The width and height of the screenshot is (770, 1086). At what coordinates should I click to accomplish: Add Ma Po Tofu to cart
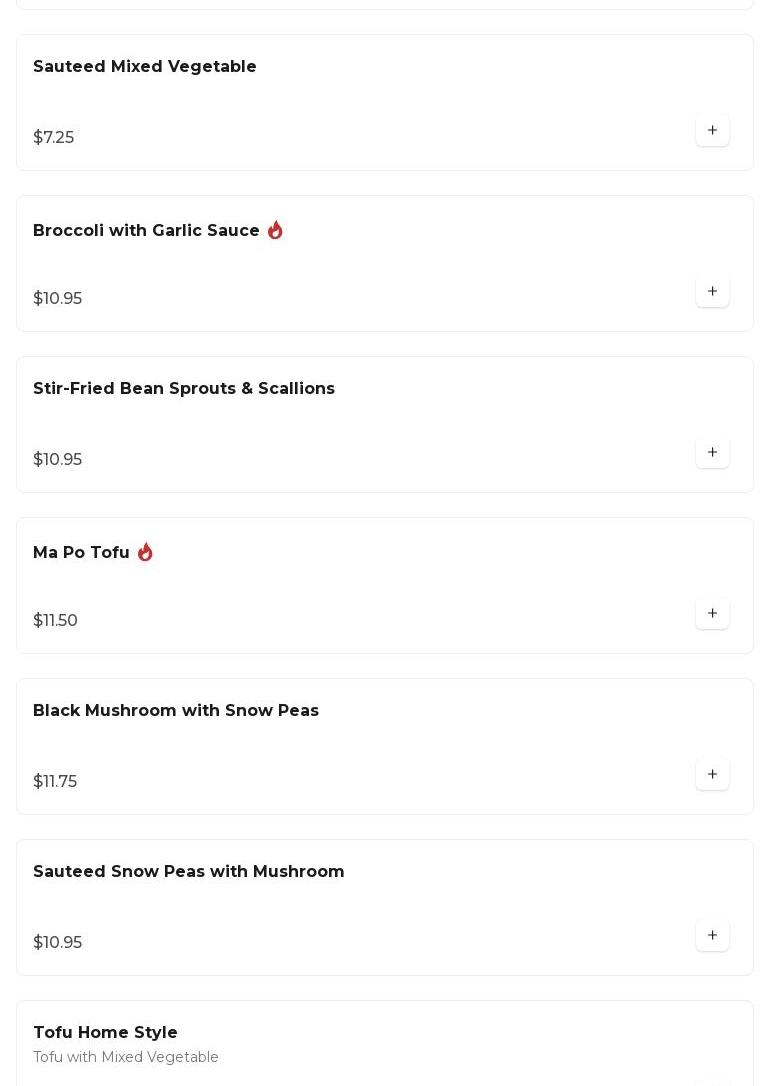[x=712, y=614]
